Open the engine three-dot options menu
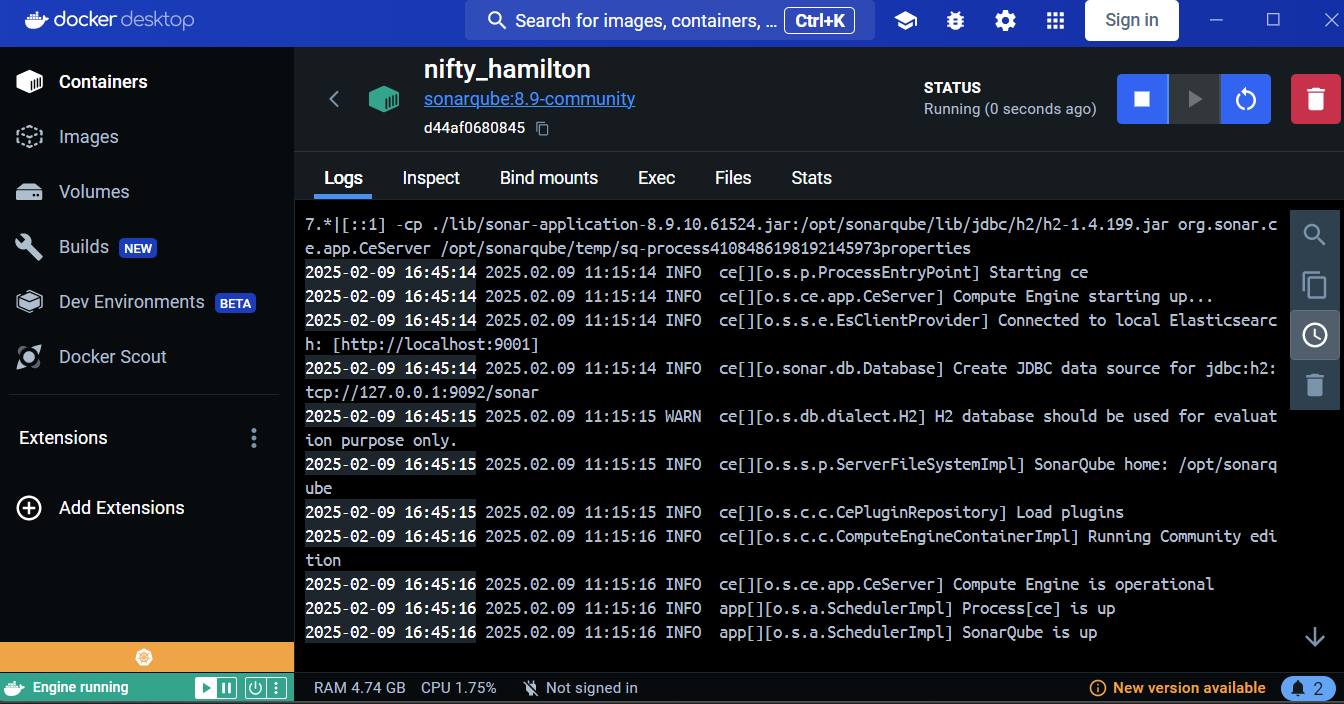 tap(277, 688)
